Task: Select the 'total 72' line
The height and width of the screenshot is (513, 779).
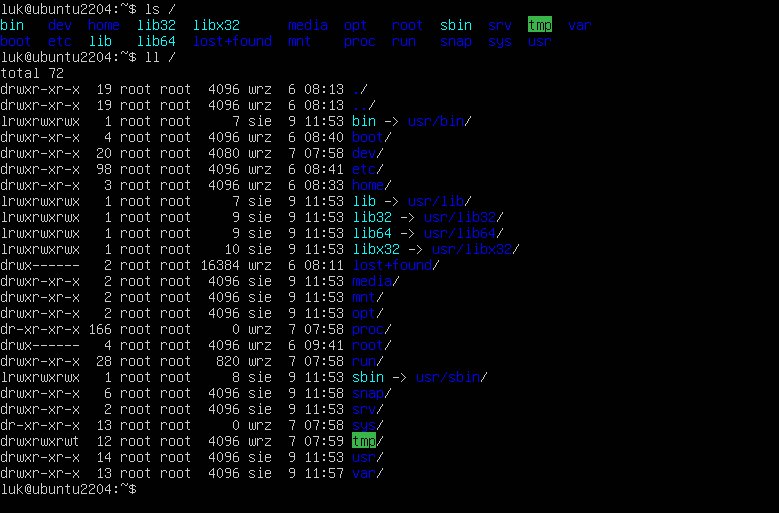Action: [x=32, y=73]
